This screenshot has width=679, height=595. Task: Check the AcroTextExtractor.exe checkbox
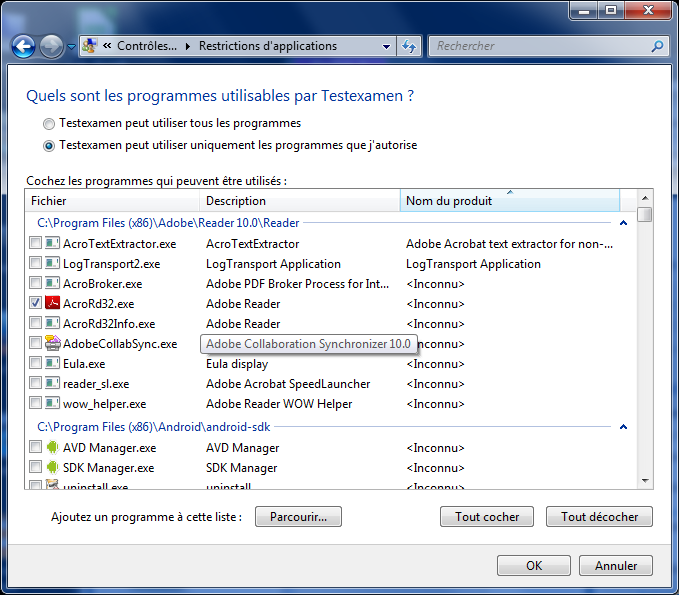(36, 243)
